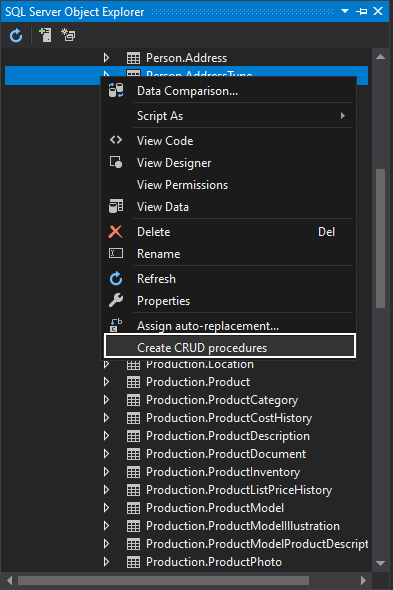Click the Data Comparison menu icon

click(116, 91)
